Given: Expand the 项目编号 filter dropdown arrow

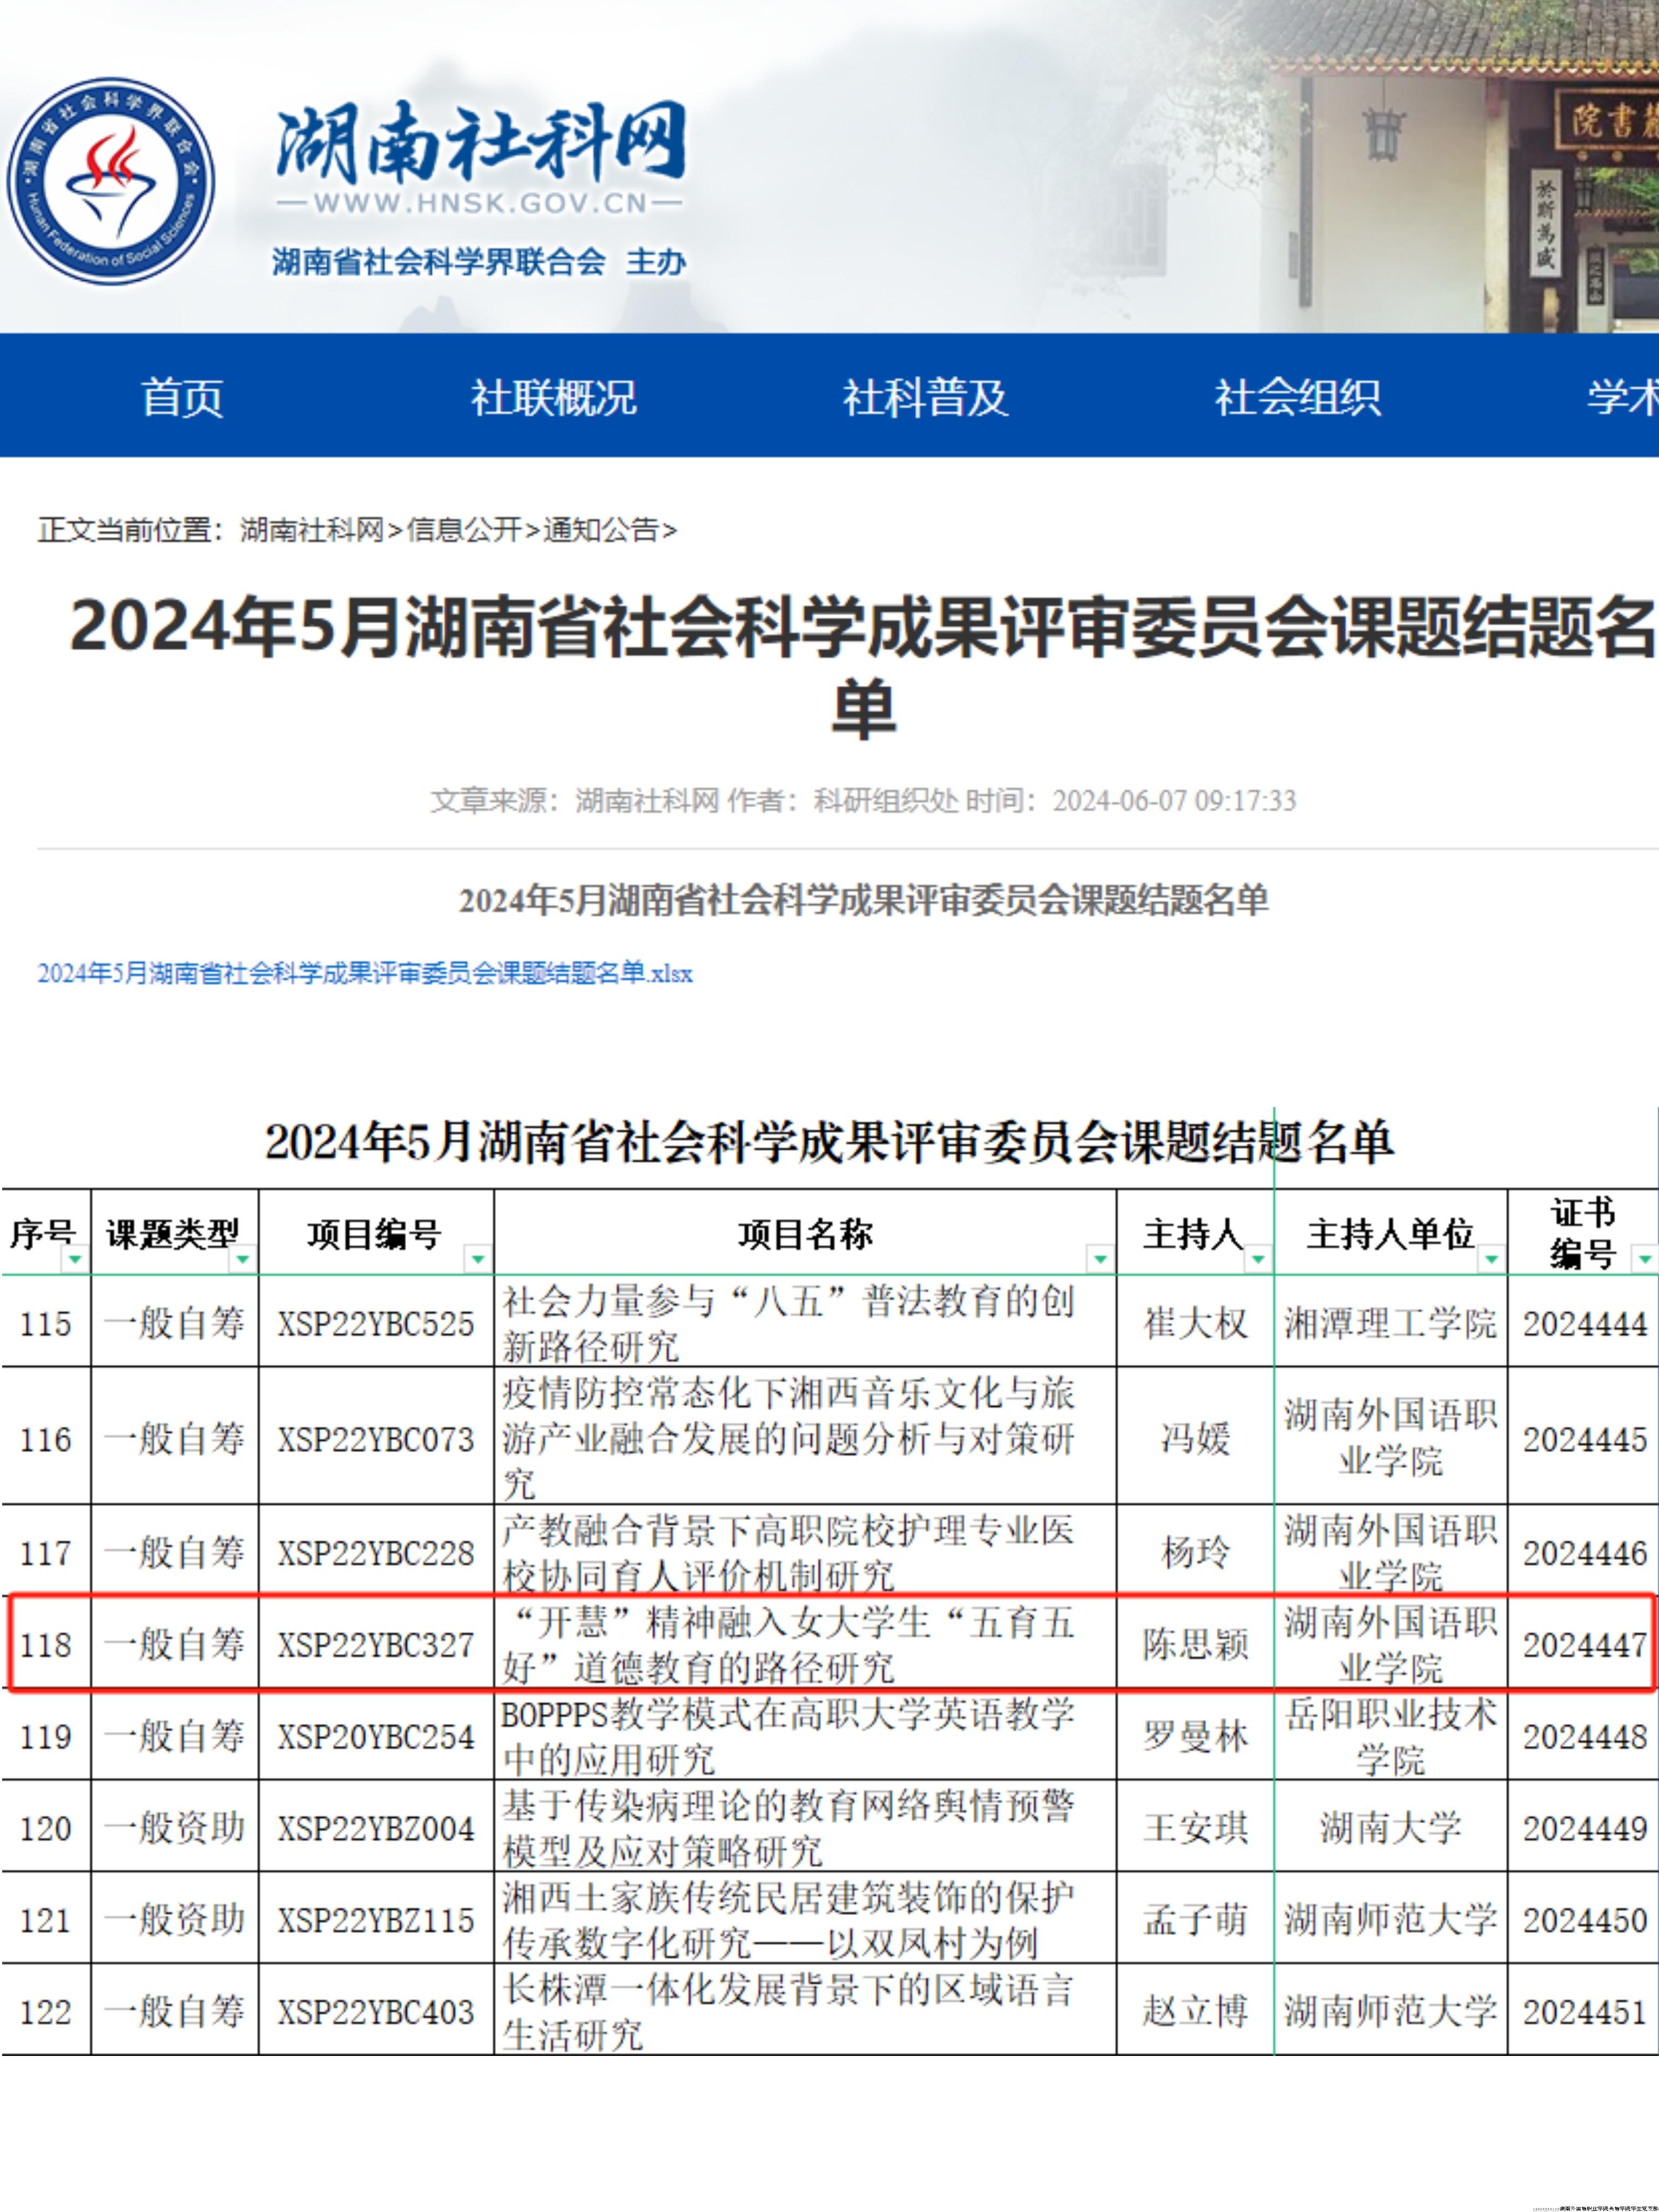Looking at the screenshot, I should pos(478,1259).
